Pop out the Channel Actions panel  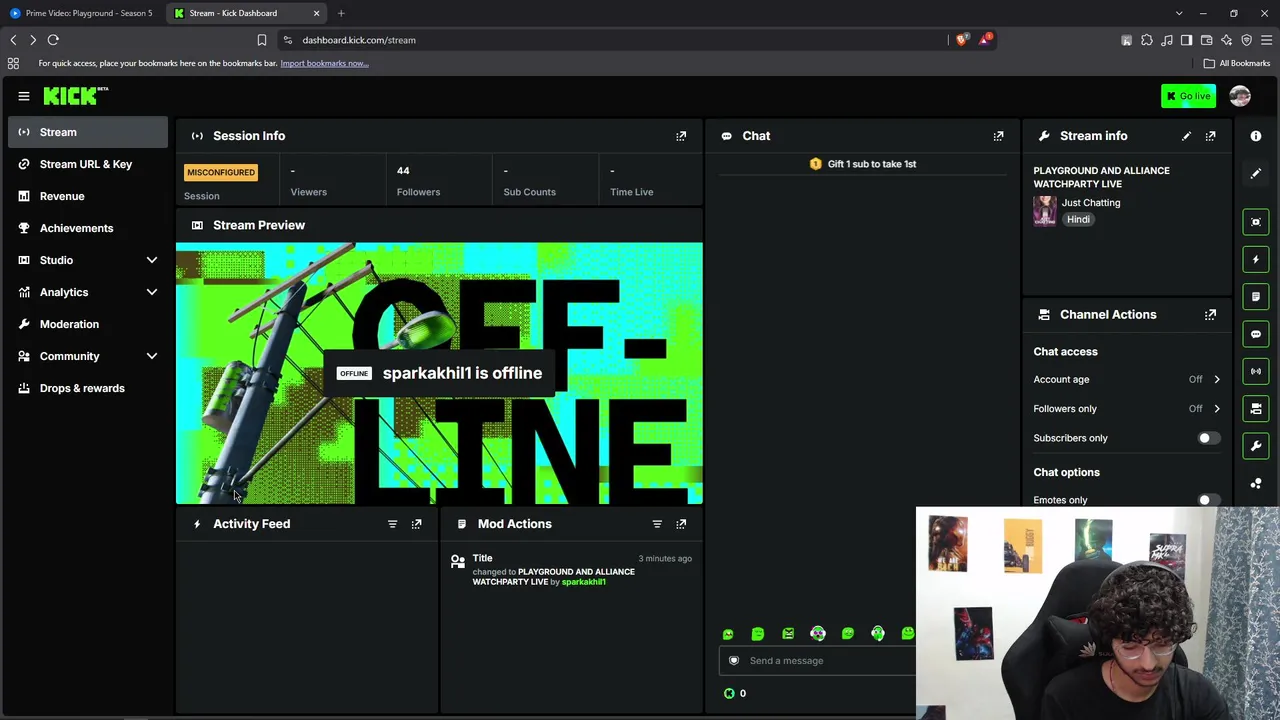[x=1210, y=314]
